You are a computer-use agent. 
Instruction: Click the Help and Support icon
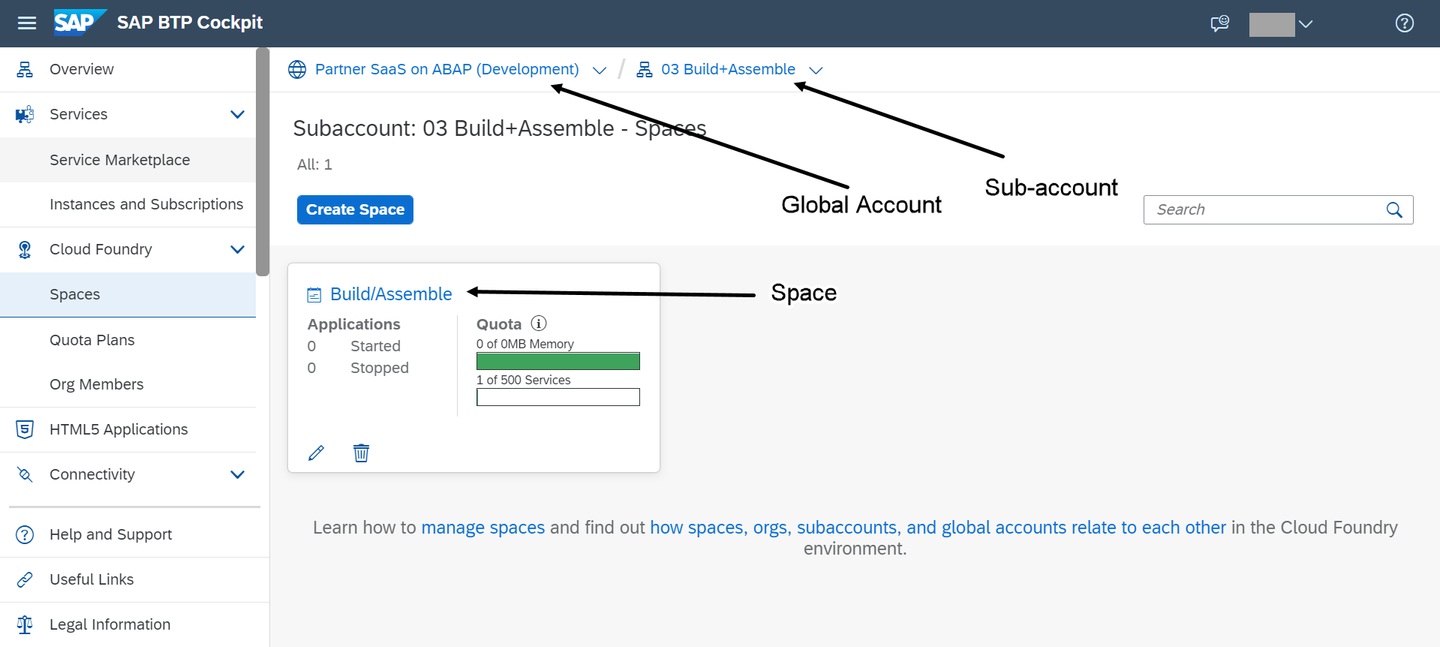pos(25,534)
